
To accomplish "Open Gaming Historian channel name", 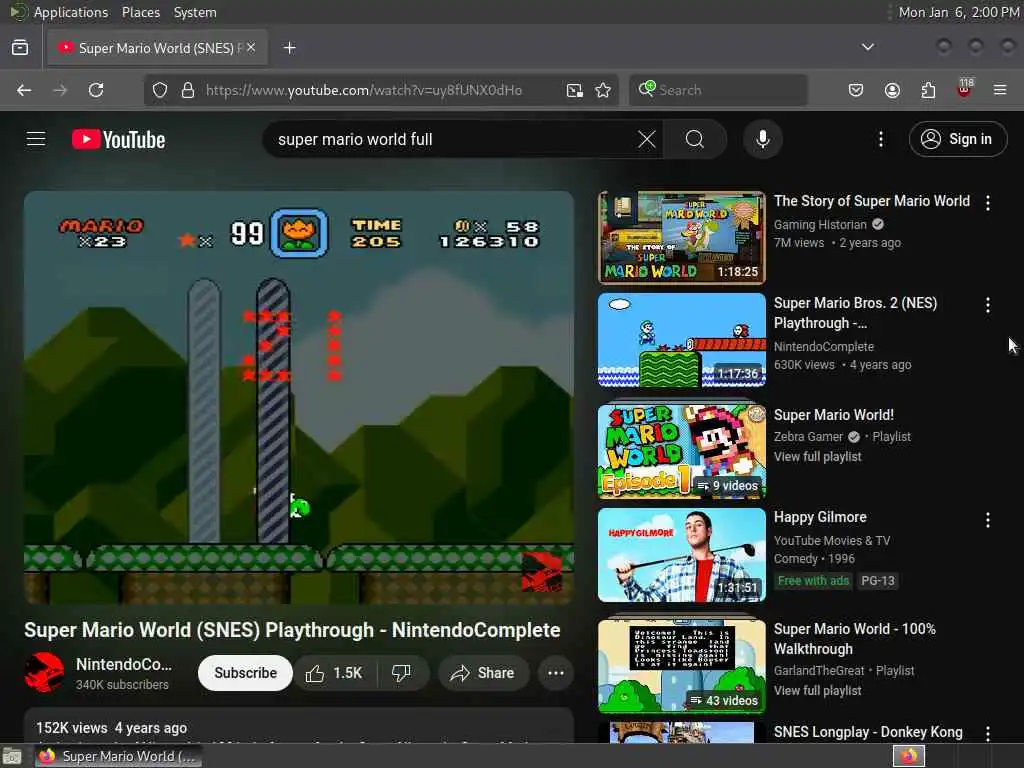I will click(x=820, y=225).
